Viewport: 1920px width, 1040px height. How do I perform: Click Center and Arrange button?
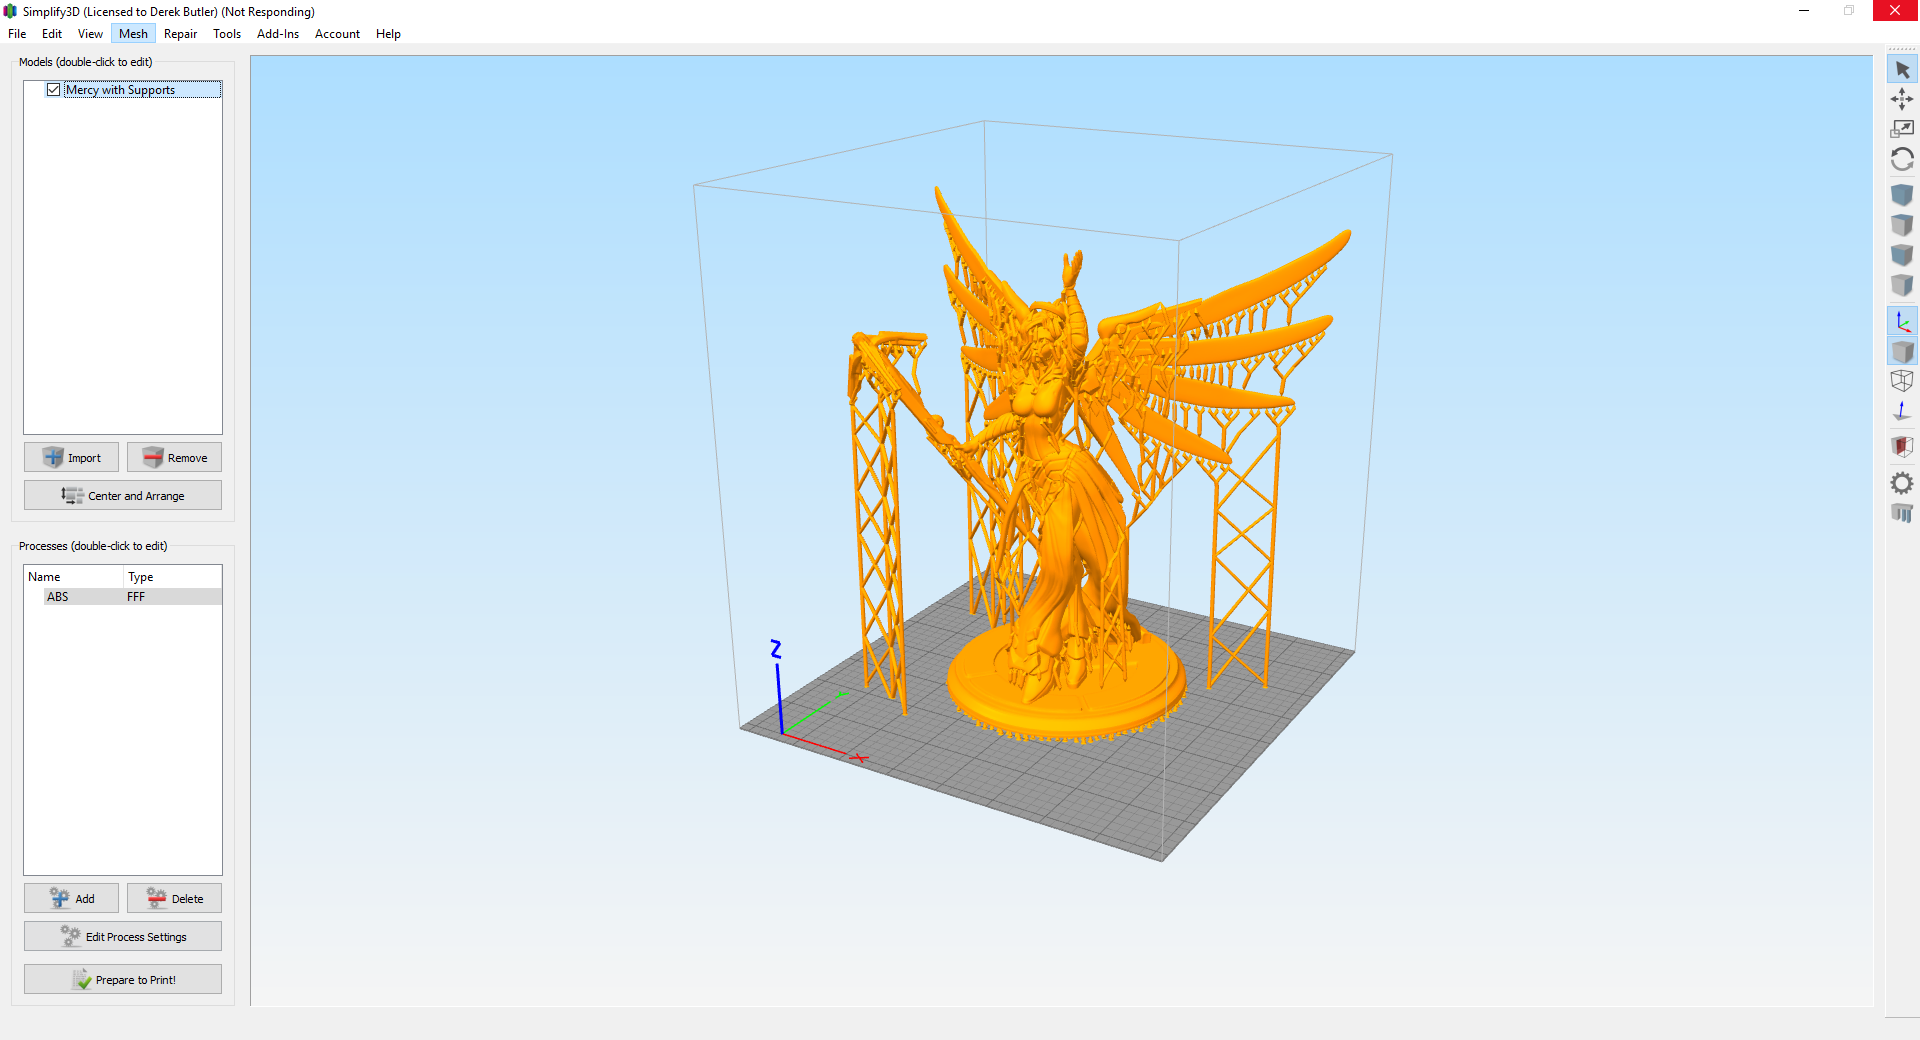click(123, 495)
